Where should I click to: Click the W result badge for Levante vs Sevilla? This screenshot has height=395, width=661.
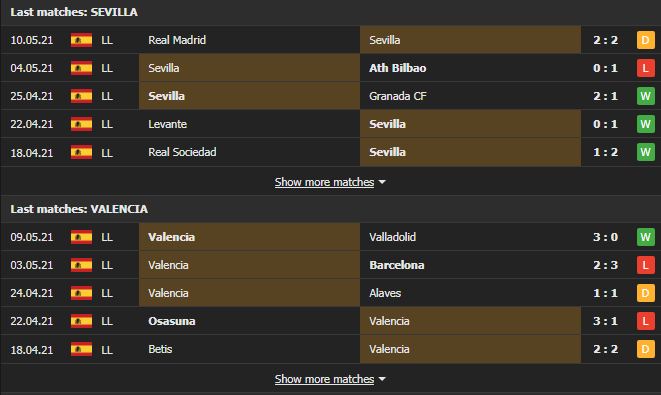point(645,124)
